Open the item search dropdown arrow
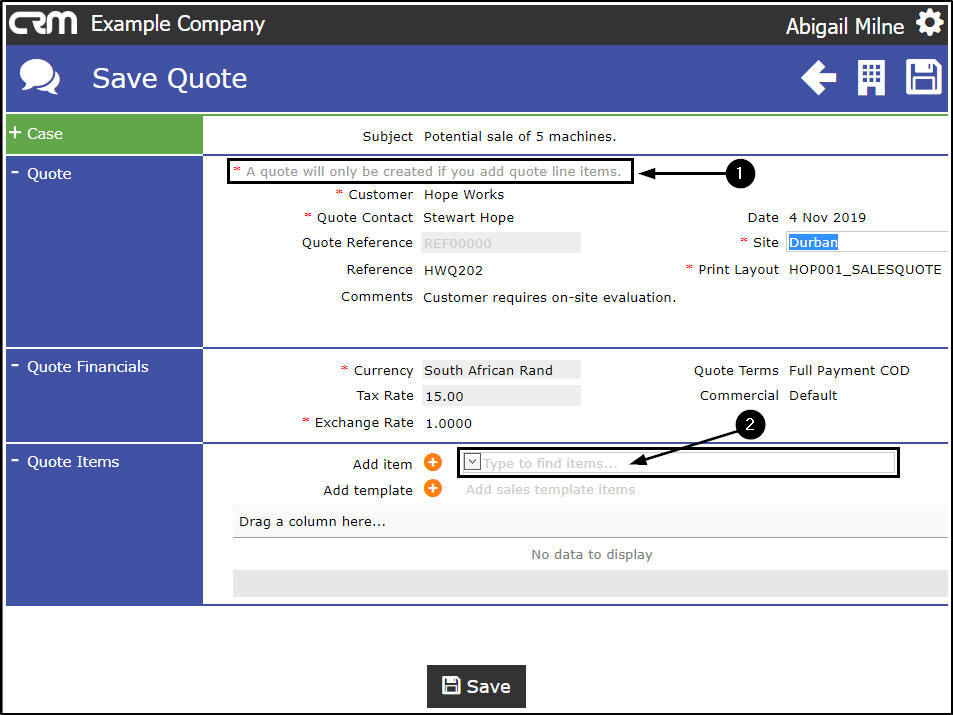The height and width of the screenshot is (715, 953). [472, 462]
